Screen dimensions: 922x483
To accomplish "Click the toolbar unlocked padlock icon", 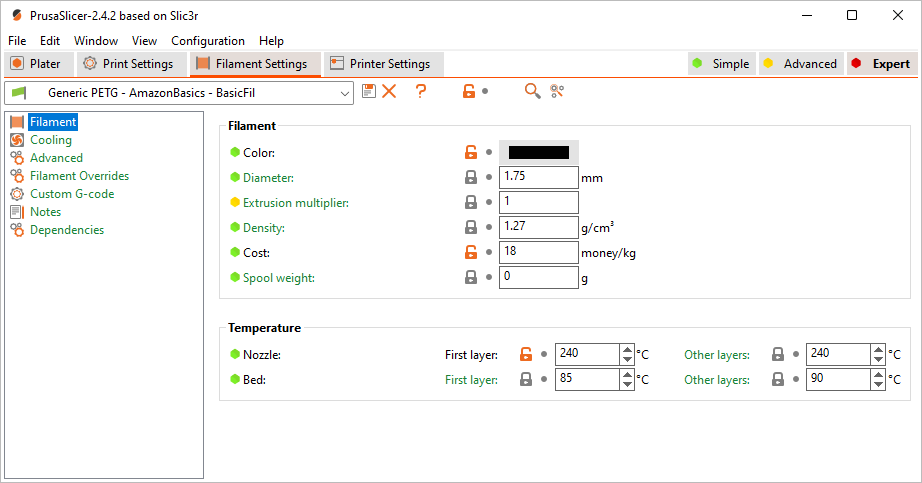I will click(x=469, y=91).
